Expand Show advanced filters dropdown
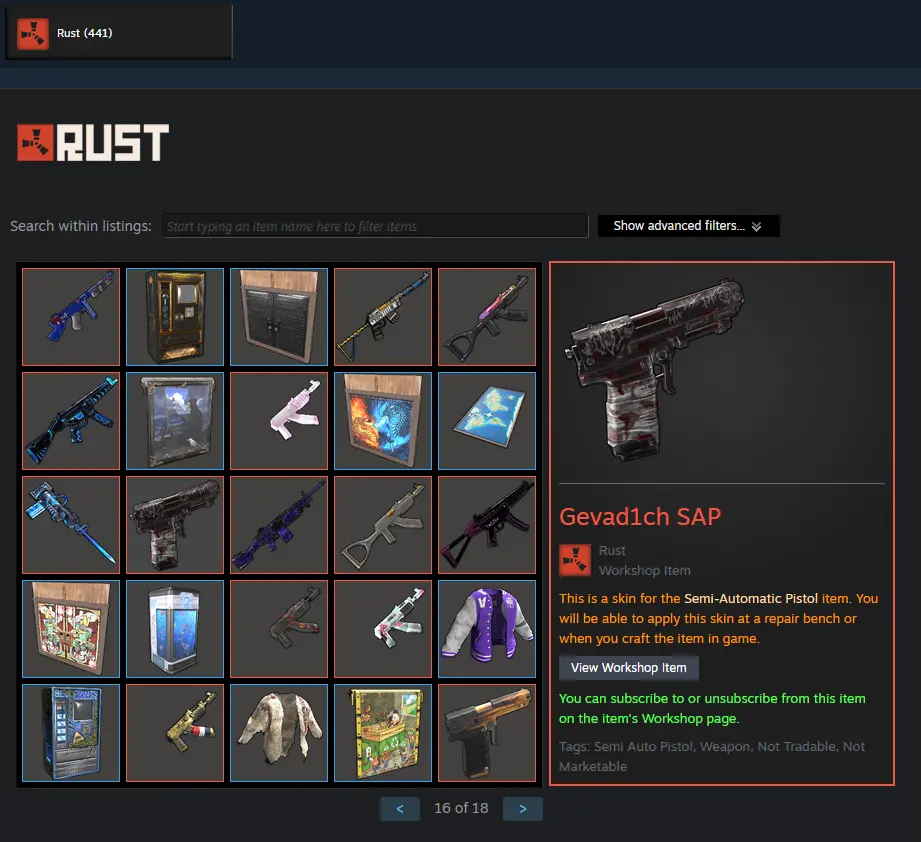Viewport: 921px width, 842px height. tap(688, 226)
